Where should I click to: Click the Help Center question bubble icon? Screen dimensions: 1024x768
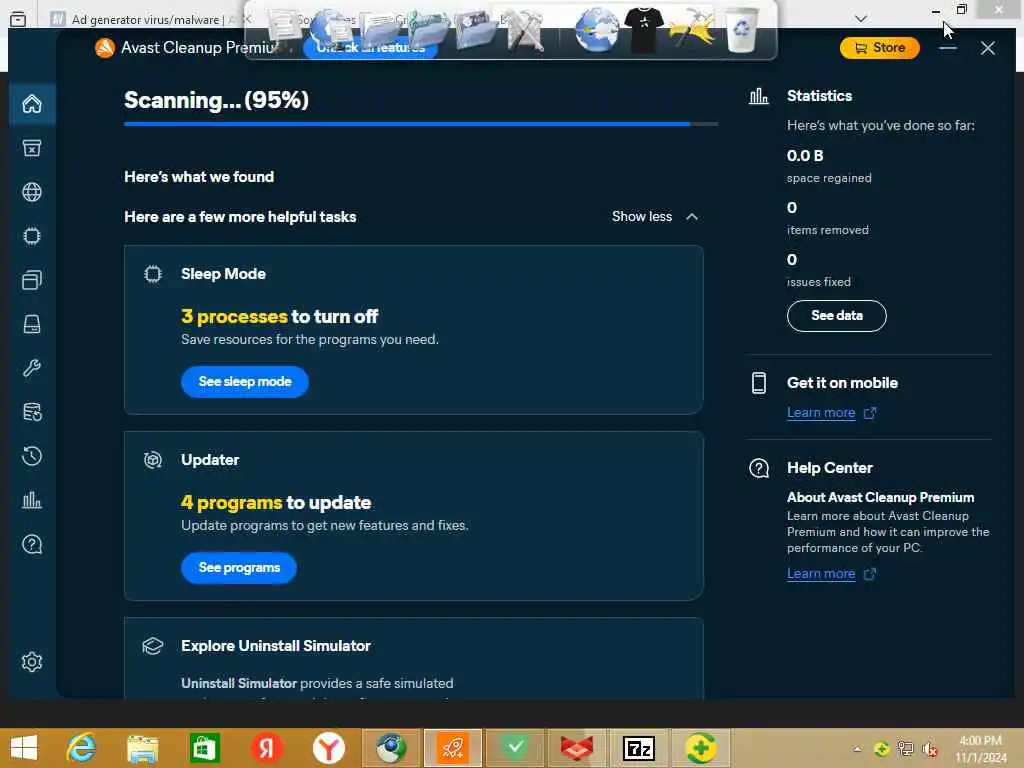759,468
